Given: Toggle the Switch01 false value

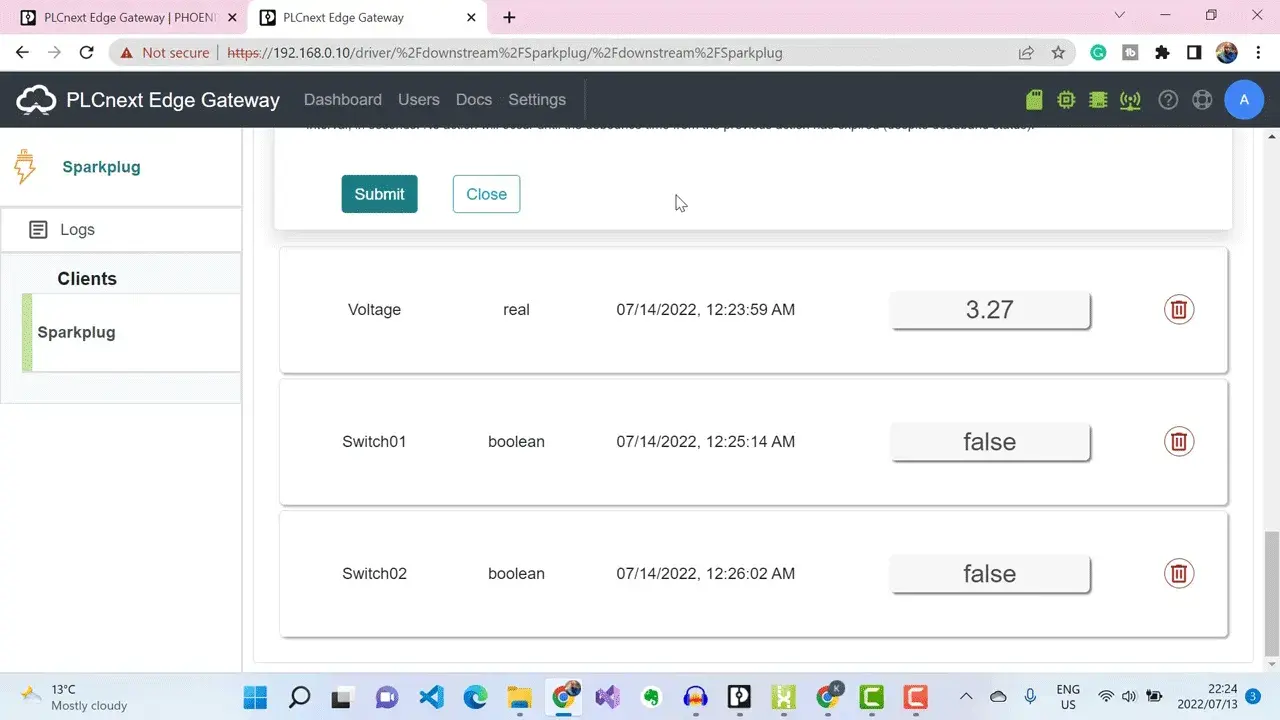Looking at the screenshot, I should pos(990,442).
